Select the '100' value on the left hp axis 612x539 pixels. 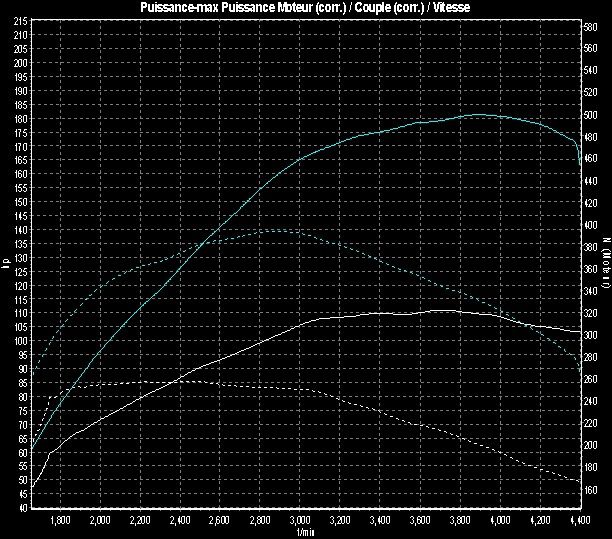(x=21, y=340)
